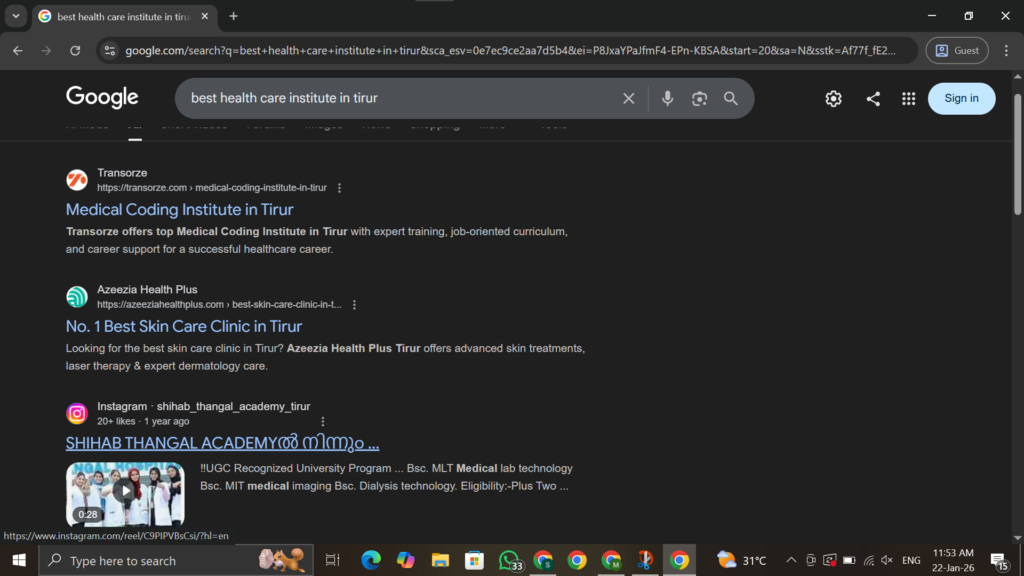Expand the tab search chevron
This screenshot has height=576, width=1024.
tap(16, 16)
